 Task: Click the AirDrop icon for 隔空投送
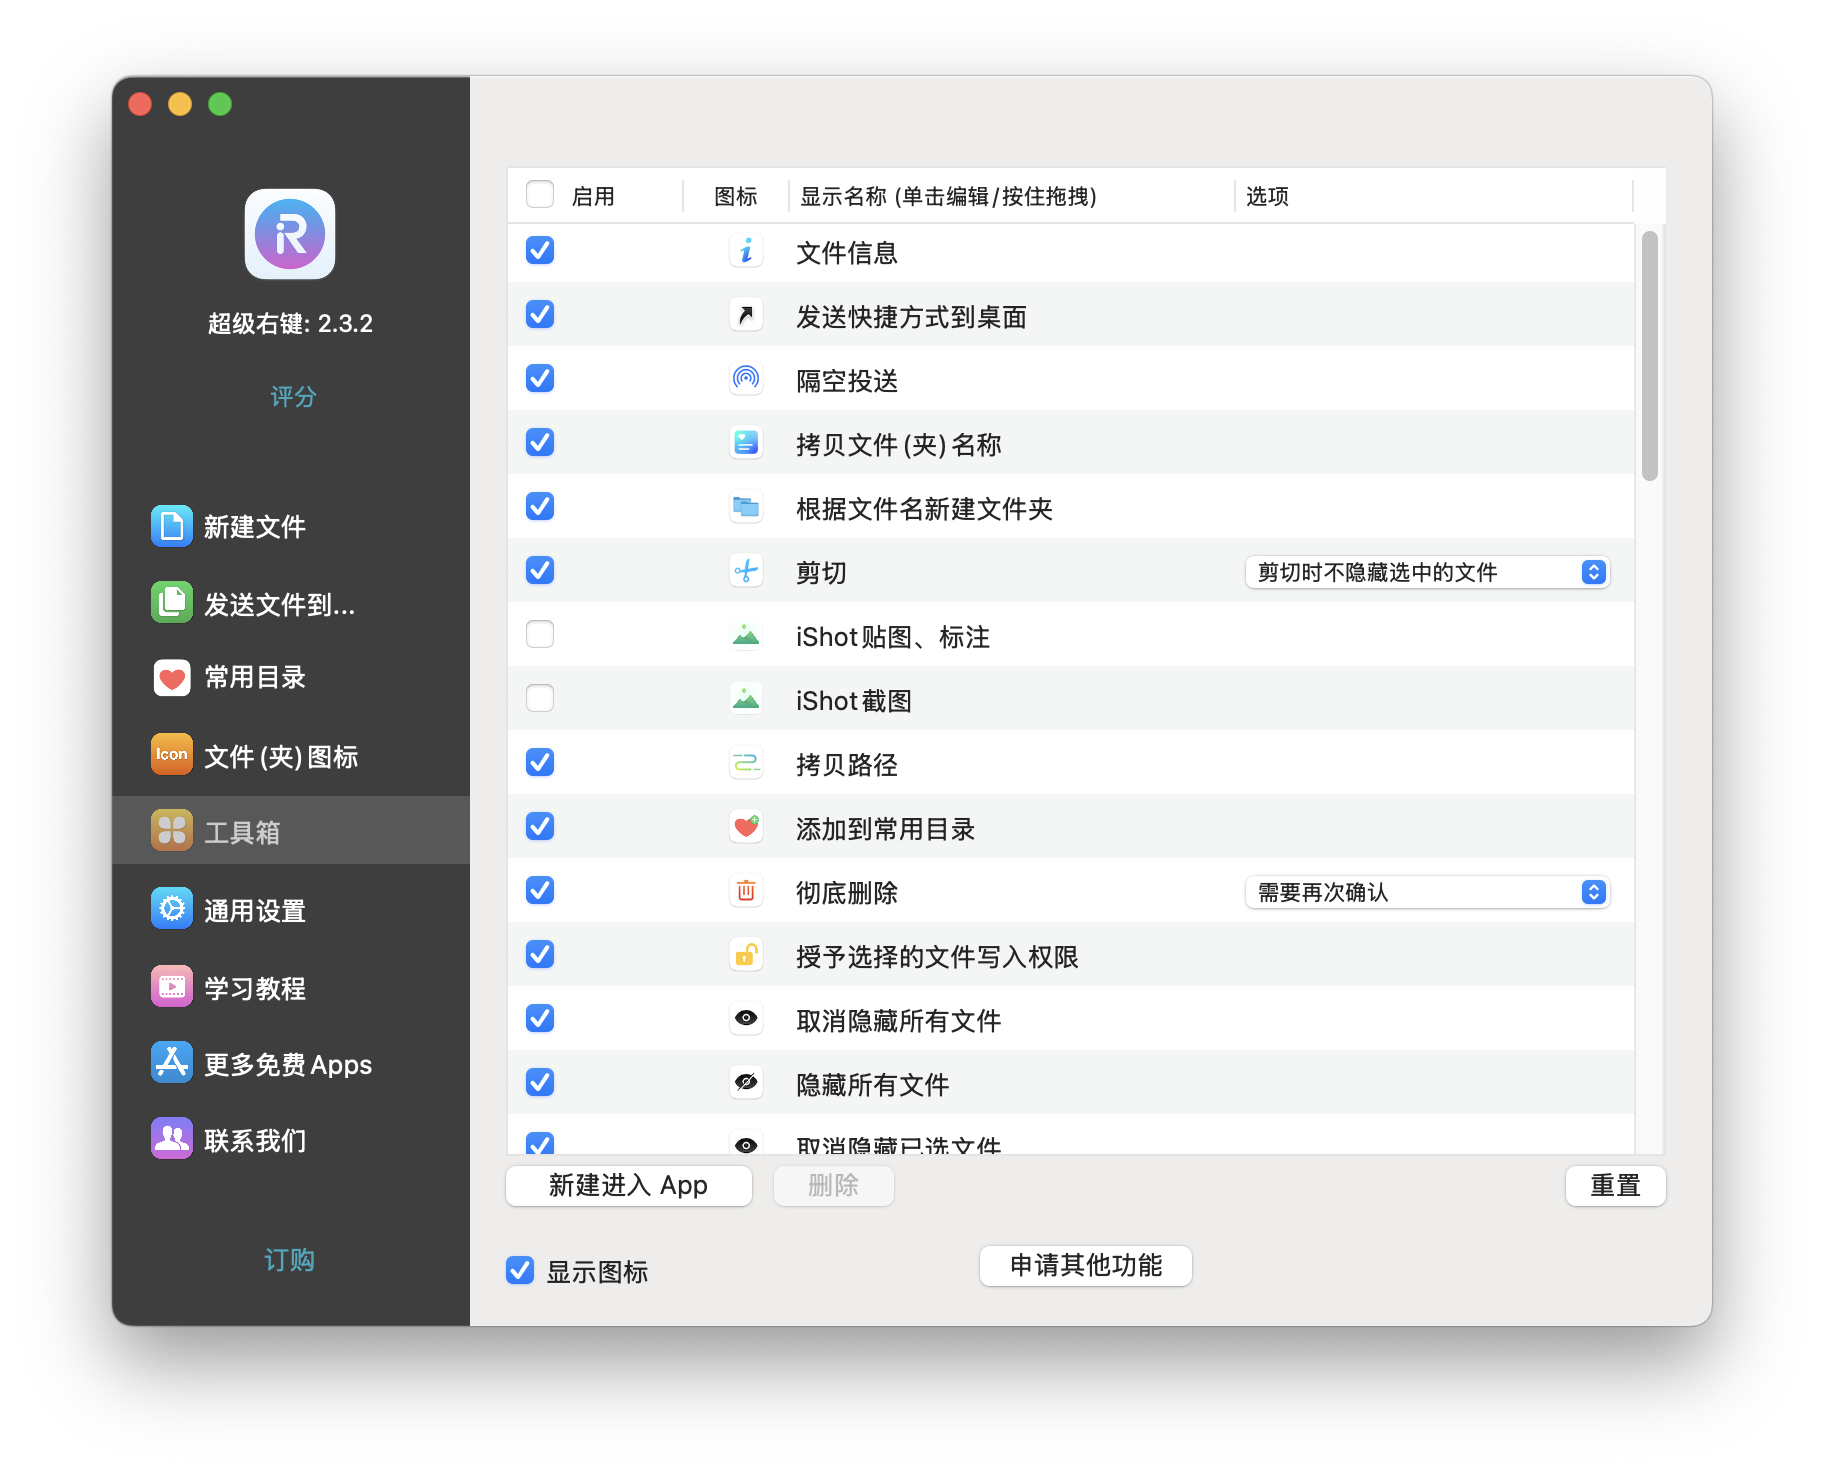(746, 379)
